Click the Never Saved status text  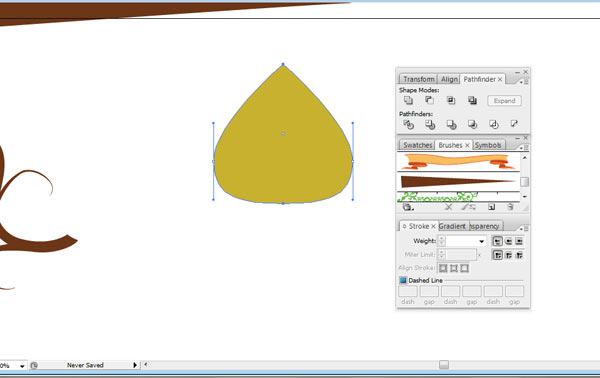[85, 365]
